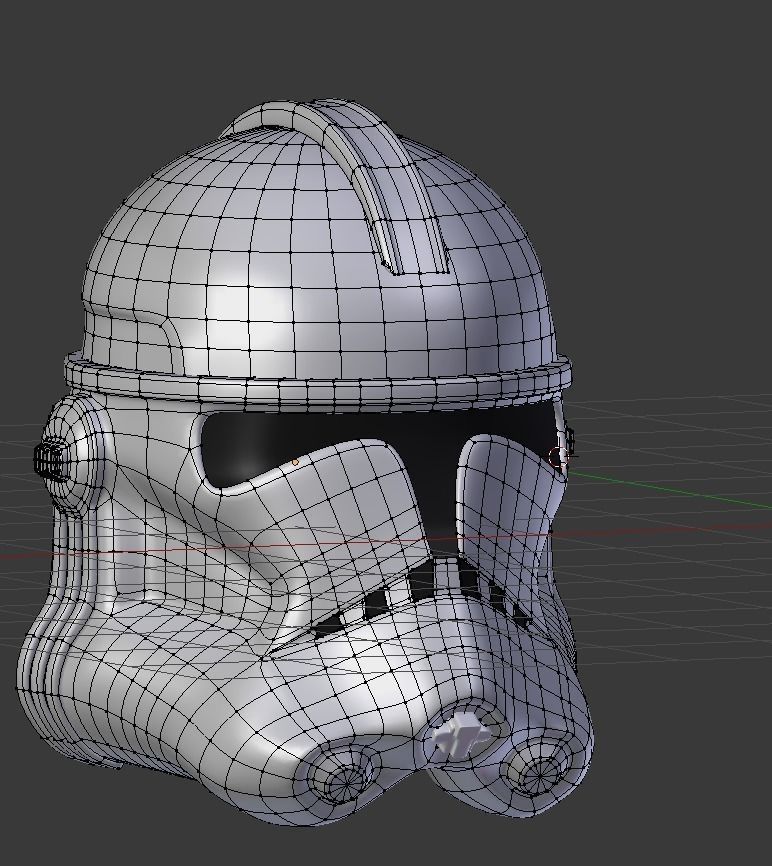Click the 3D cursor beside the visor
The image size is (772, 866).
pyautogui.click(x=558, y=457)
